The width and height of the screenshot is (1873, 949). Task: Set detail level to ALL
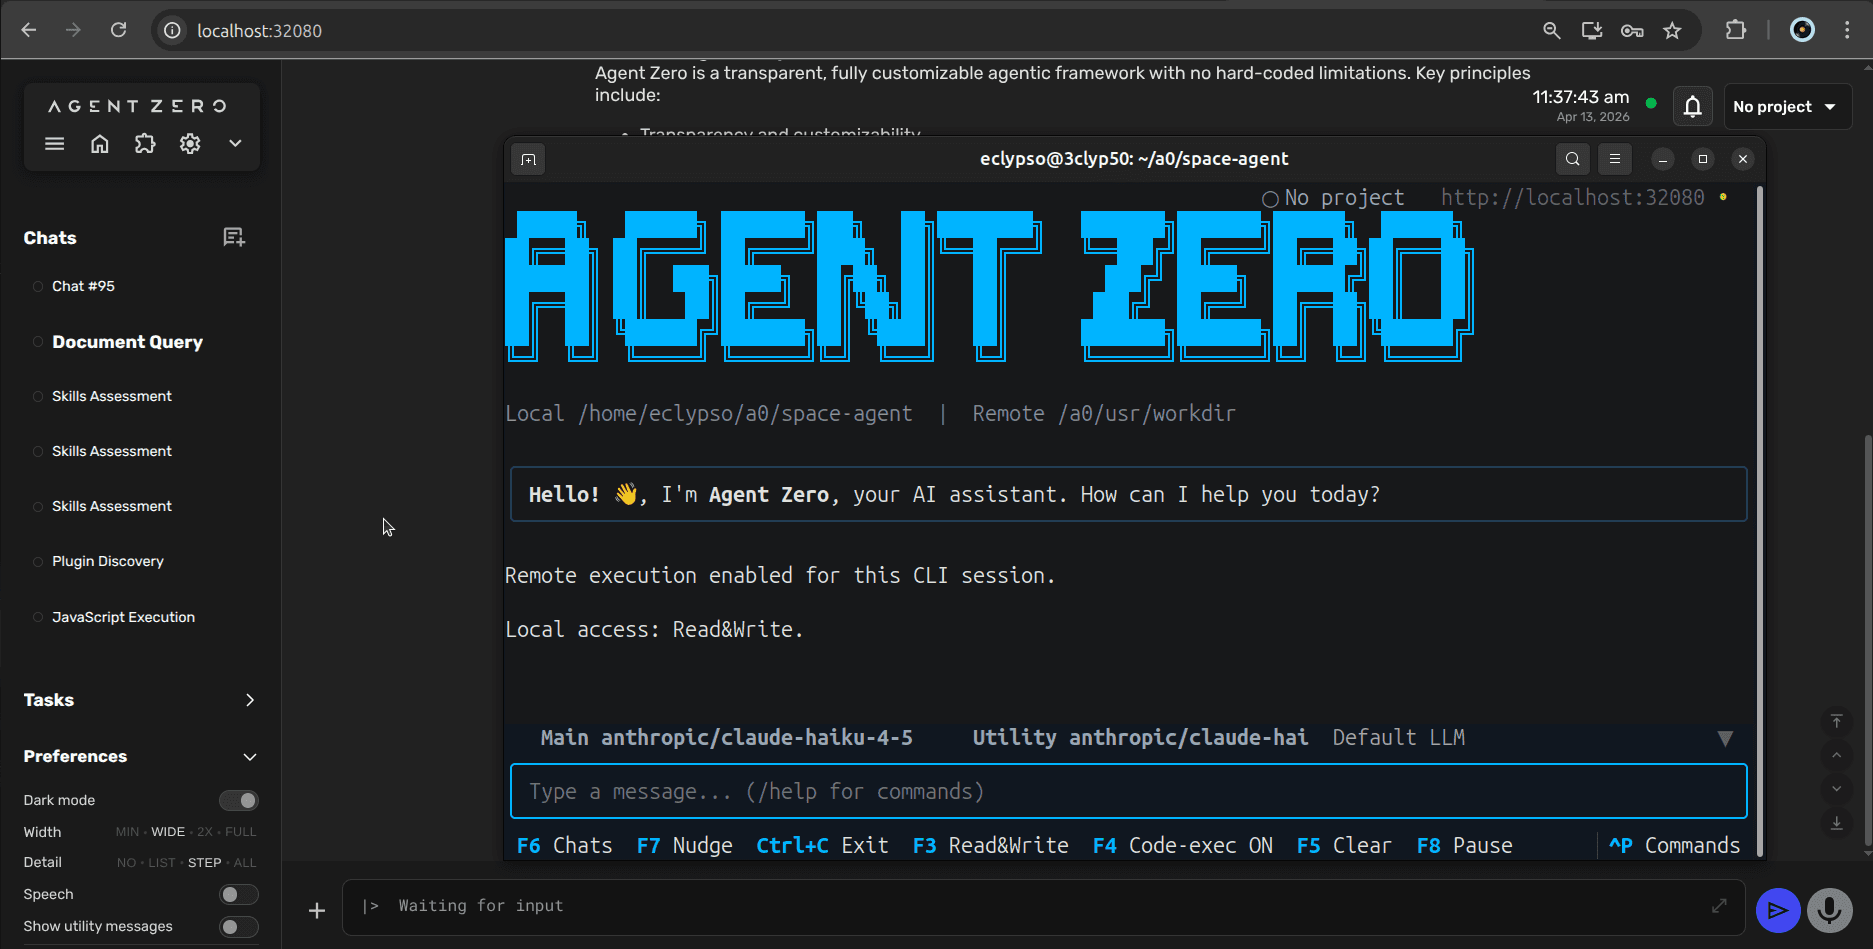pyautogui.click(x=245, y=862)
